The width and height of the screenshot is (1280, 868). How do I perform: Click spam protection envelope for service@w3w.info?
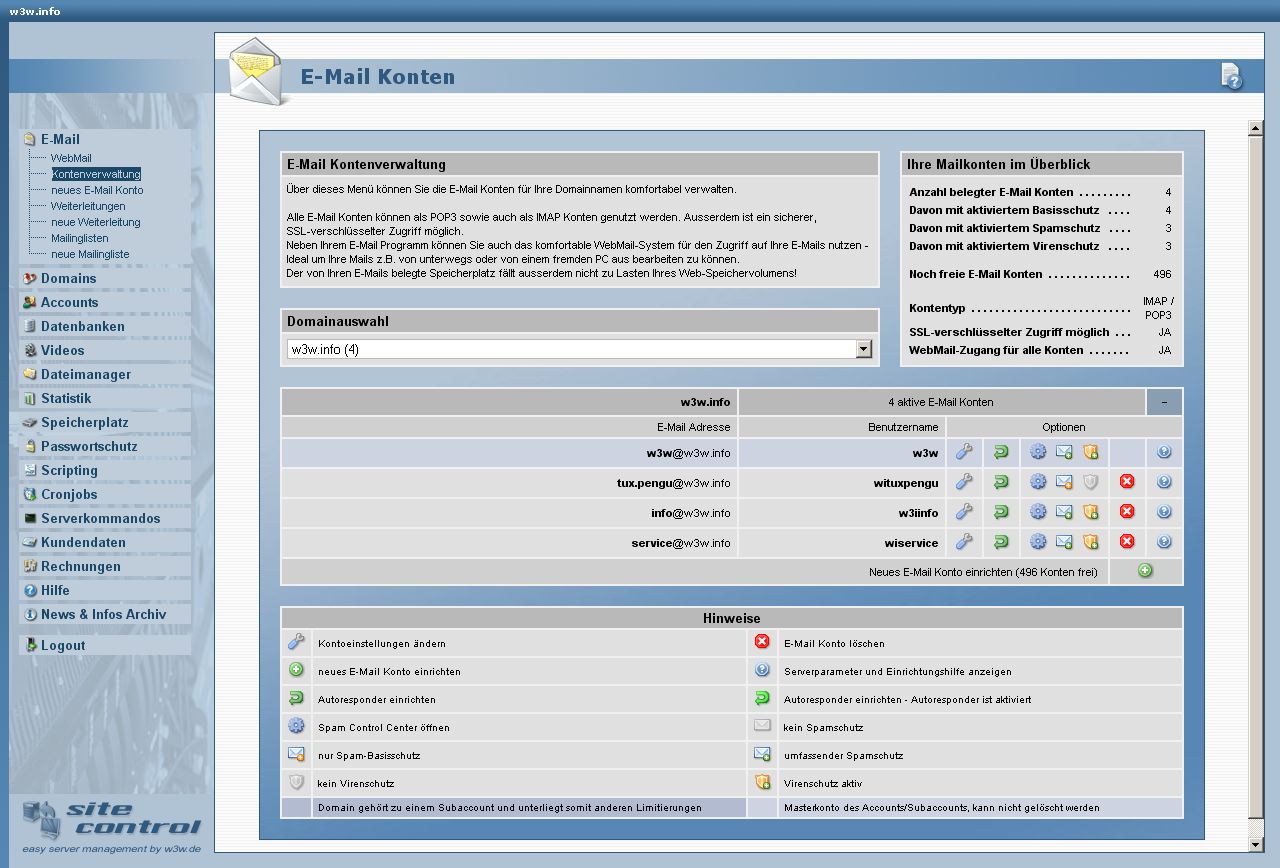(1064, 542)
